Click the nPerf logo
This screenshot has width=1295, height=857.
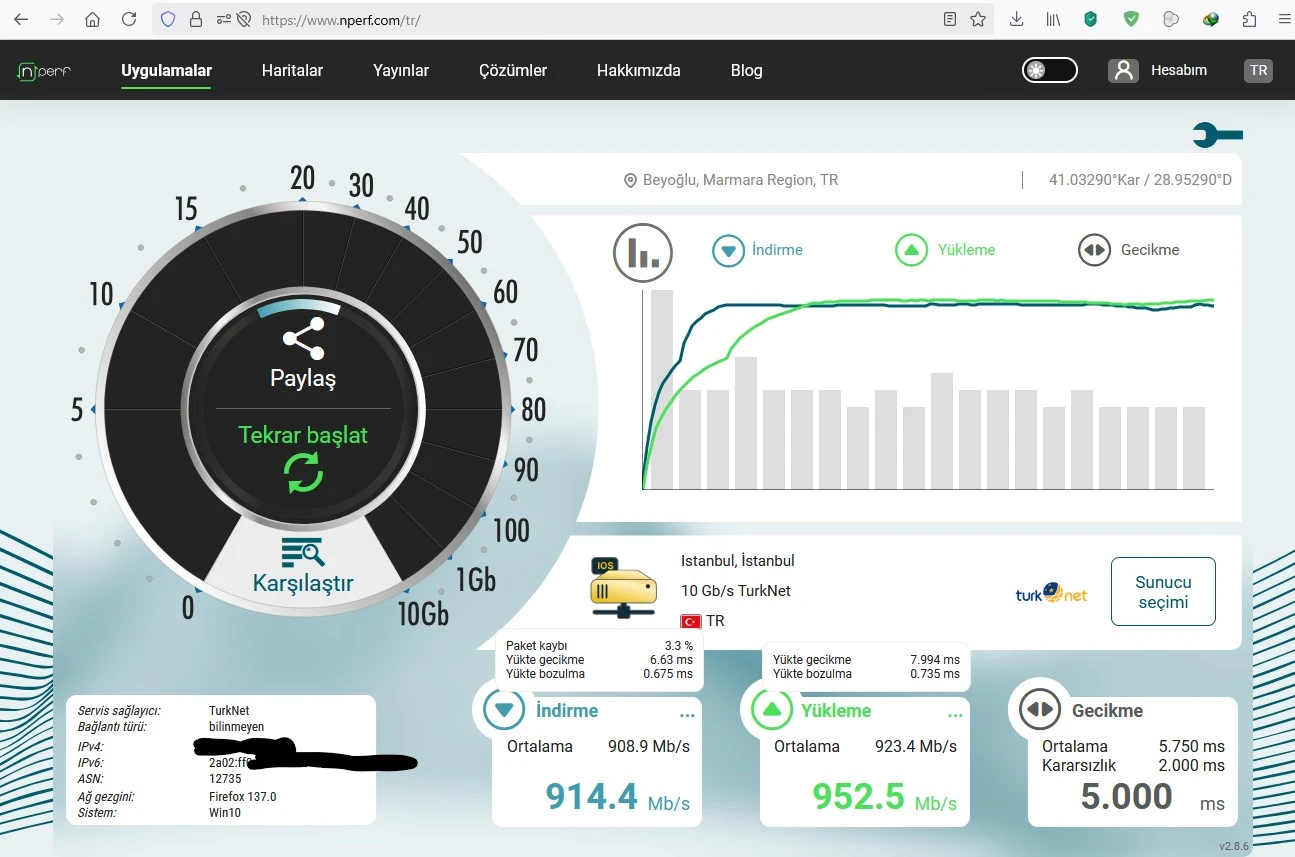tap(44, 71)
